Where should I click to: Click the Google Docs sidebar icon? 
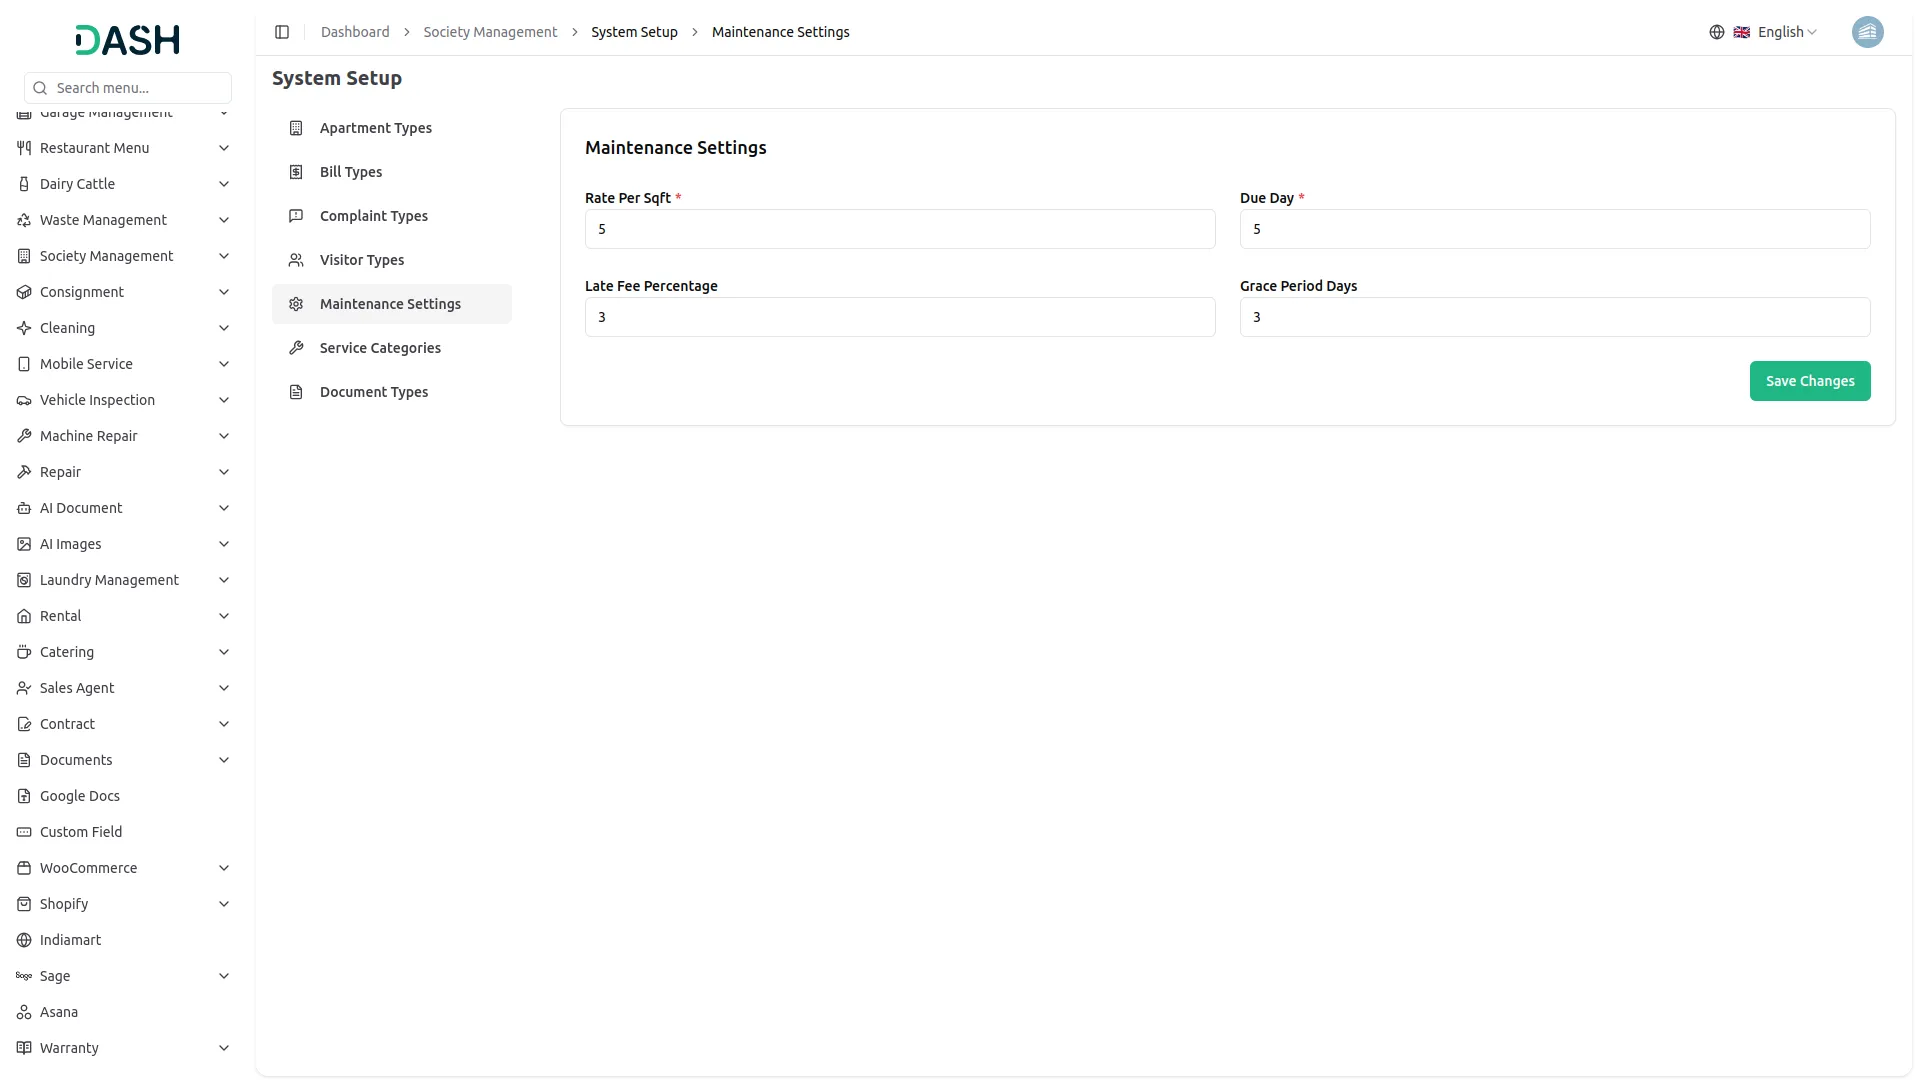(x=24, y=796)
